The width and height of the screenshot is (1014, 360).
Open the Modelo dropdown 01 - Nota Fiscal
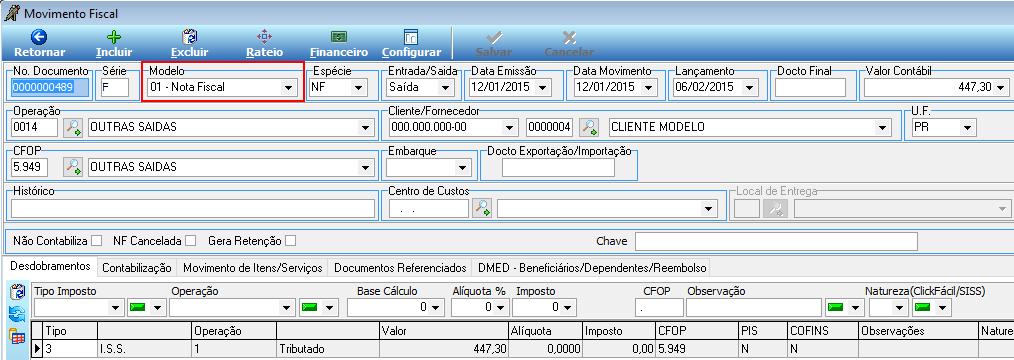tap(288, 87)
